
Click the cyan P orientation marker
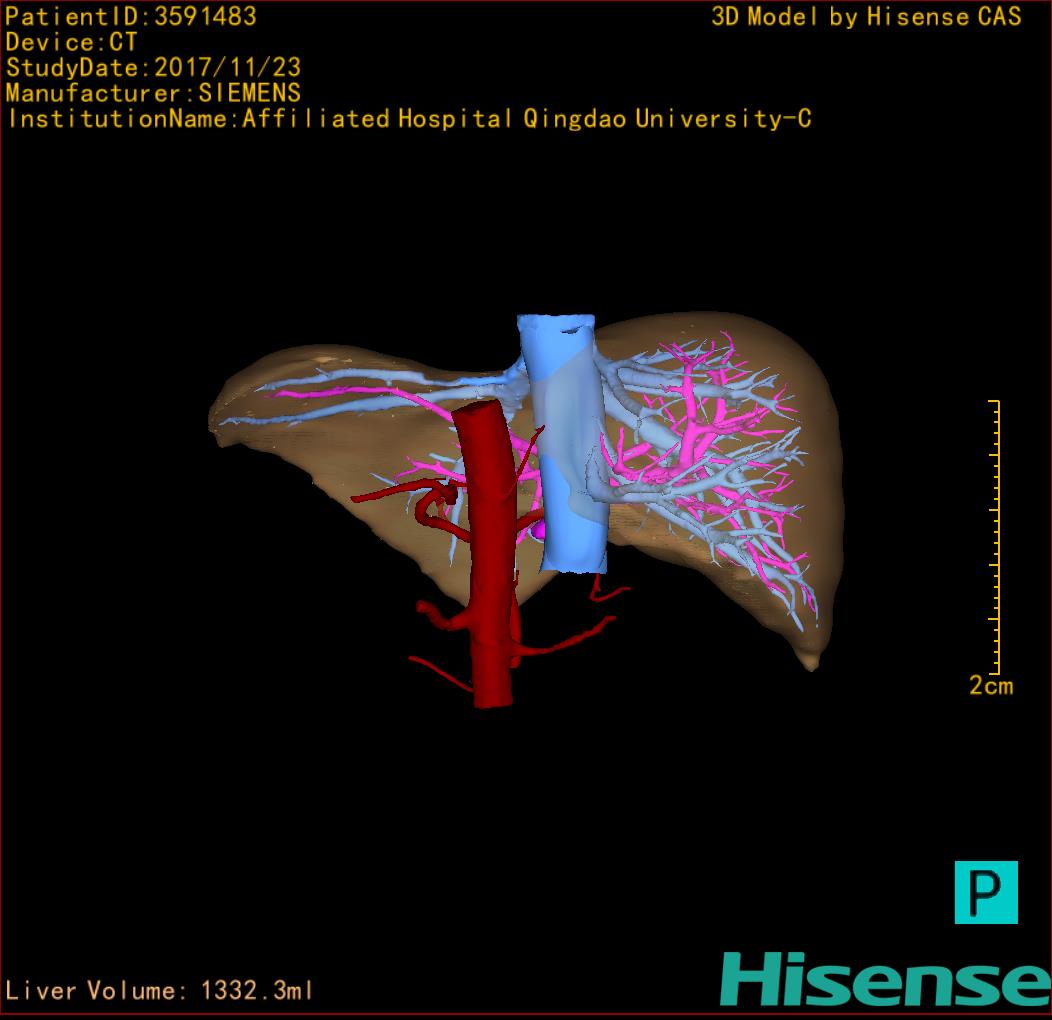coord(986,892)
